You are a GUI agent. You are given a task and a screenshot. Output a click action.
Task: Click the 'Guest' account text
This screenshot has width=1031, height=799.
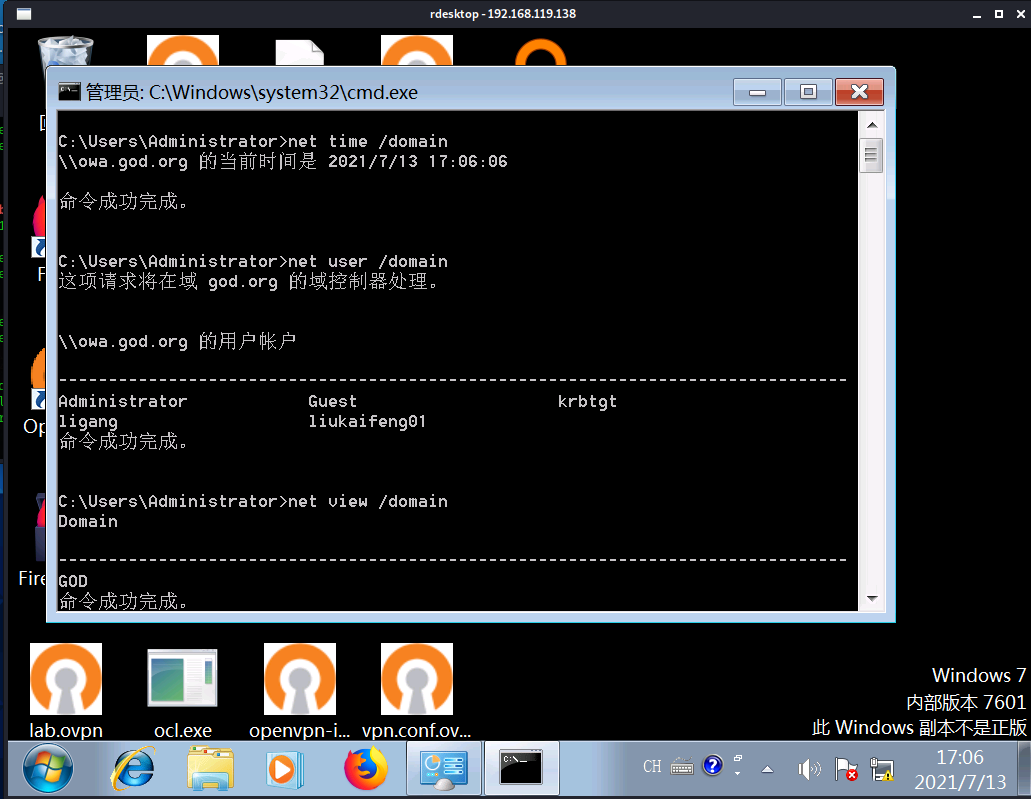pos(333,401)
